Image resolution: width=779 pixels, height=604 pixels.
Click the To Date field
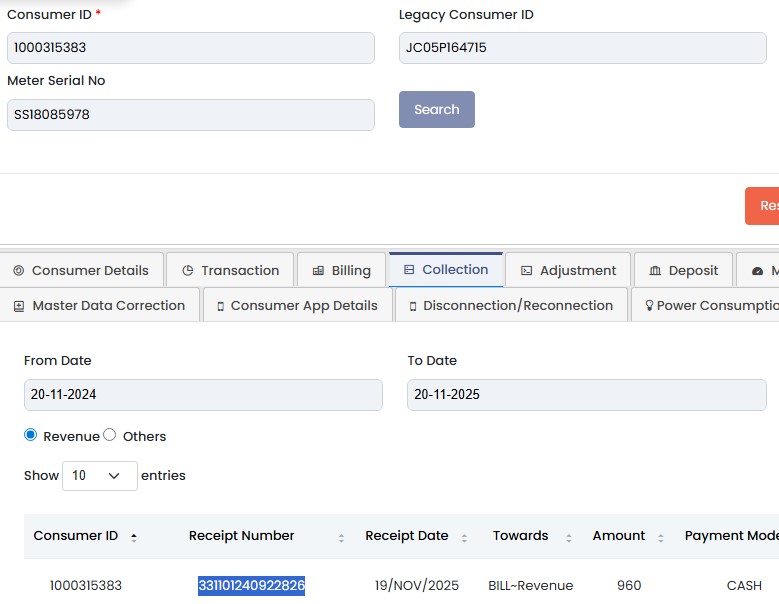click(587, 395)
